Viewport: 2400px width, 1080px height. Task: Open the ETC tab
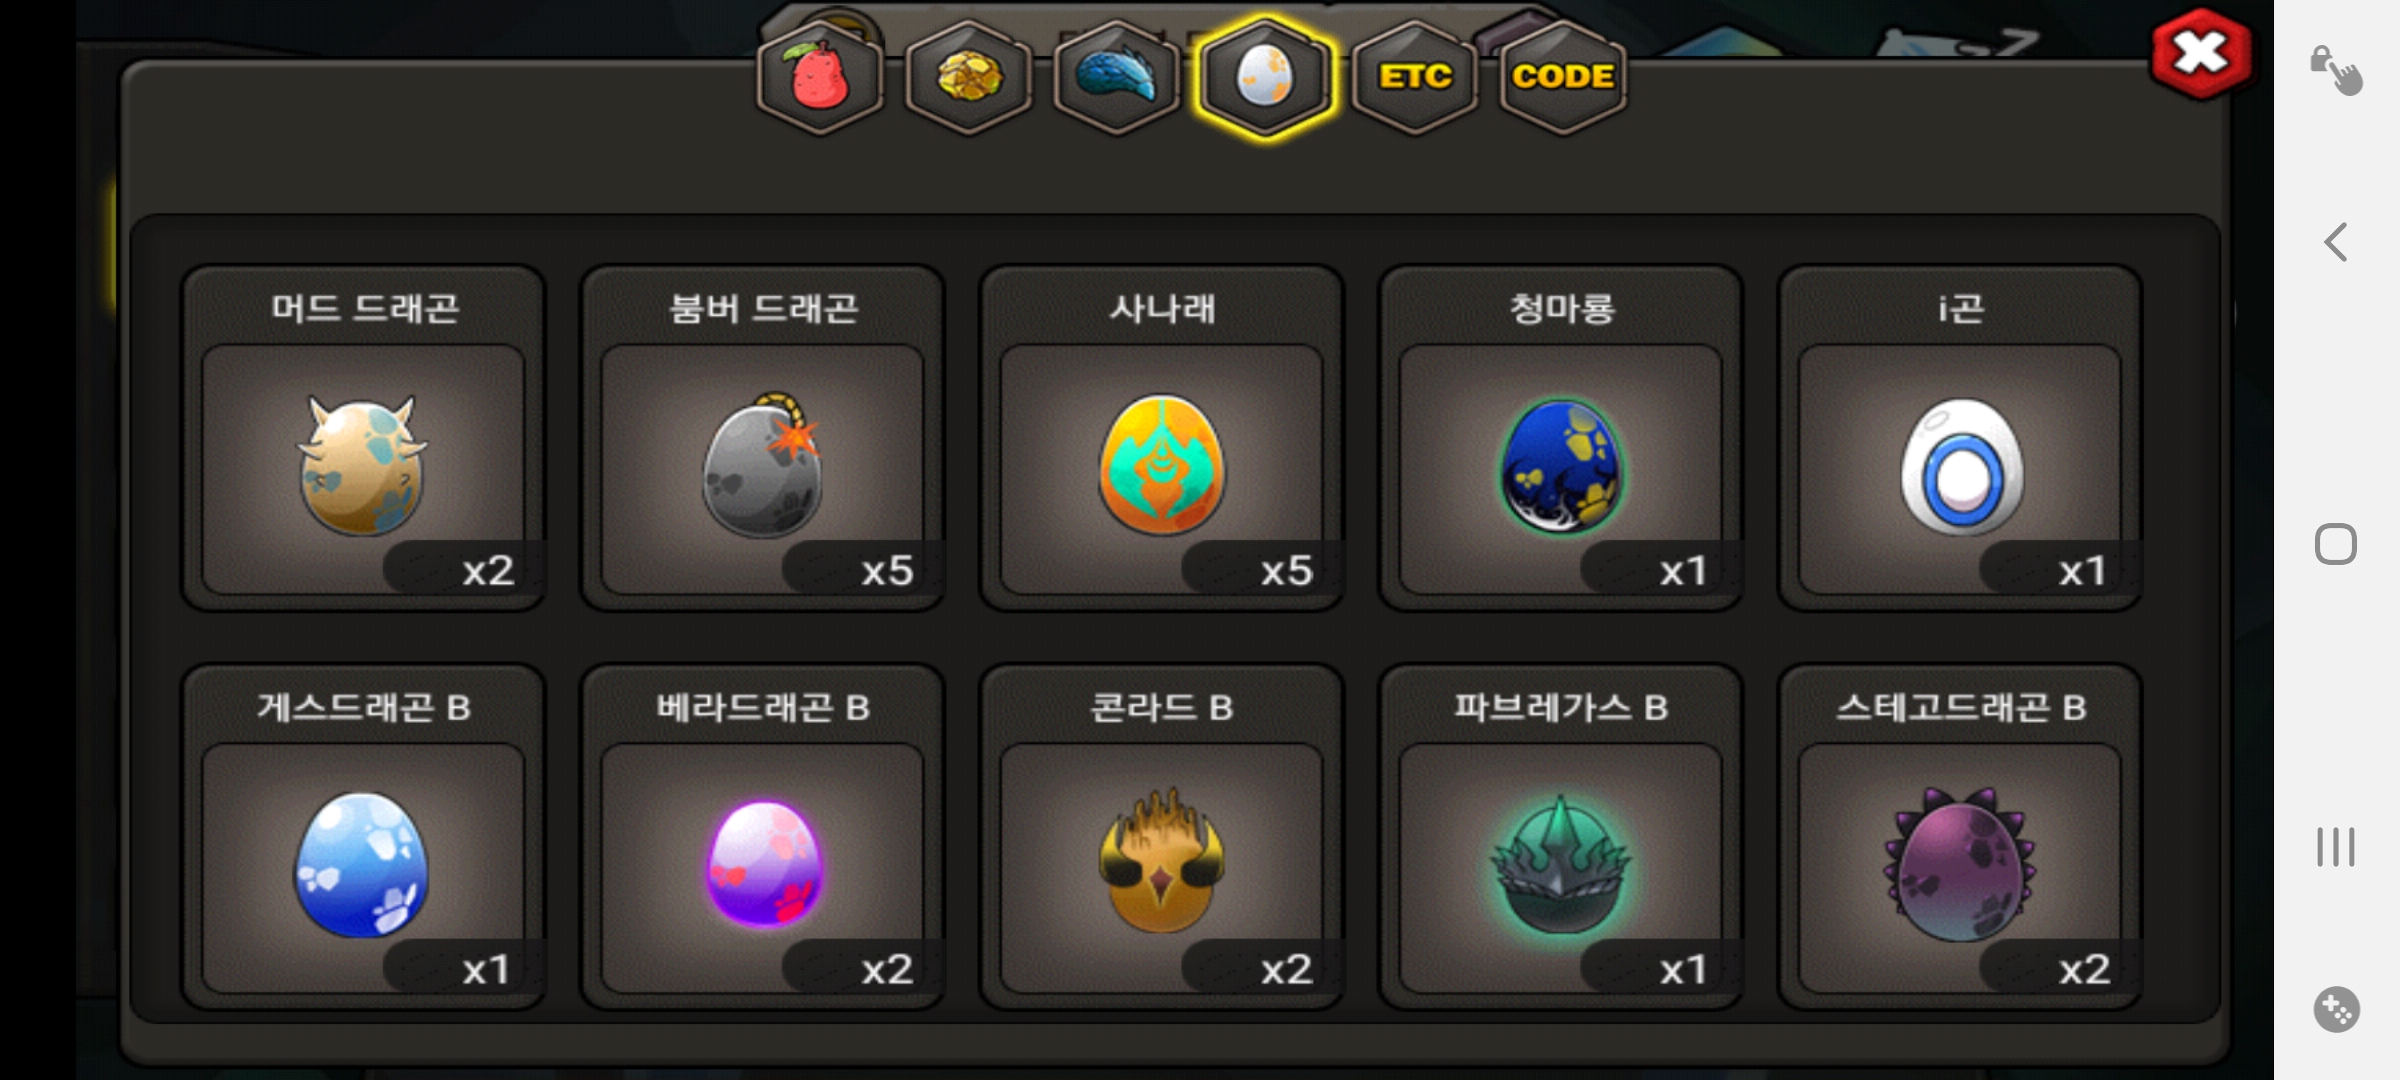(x=1414, y=77)
